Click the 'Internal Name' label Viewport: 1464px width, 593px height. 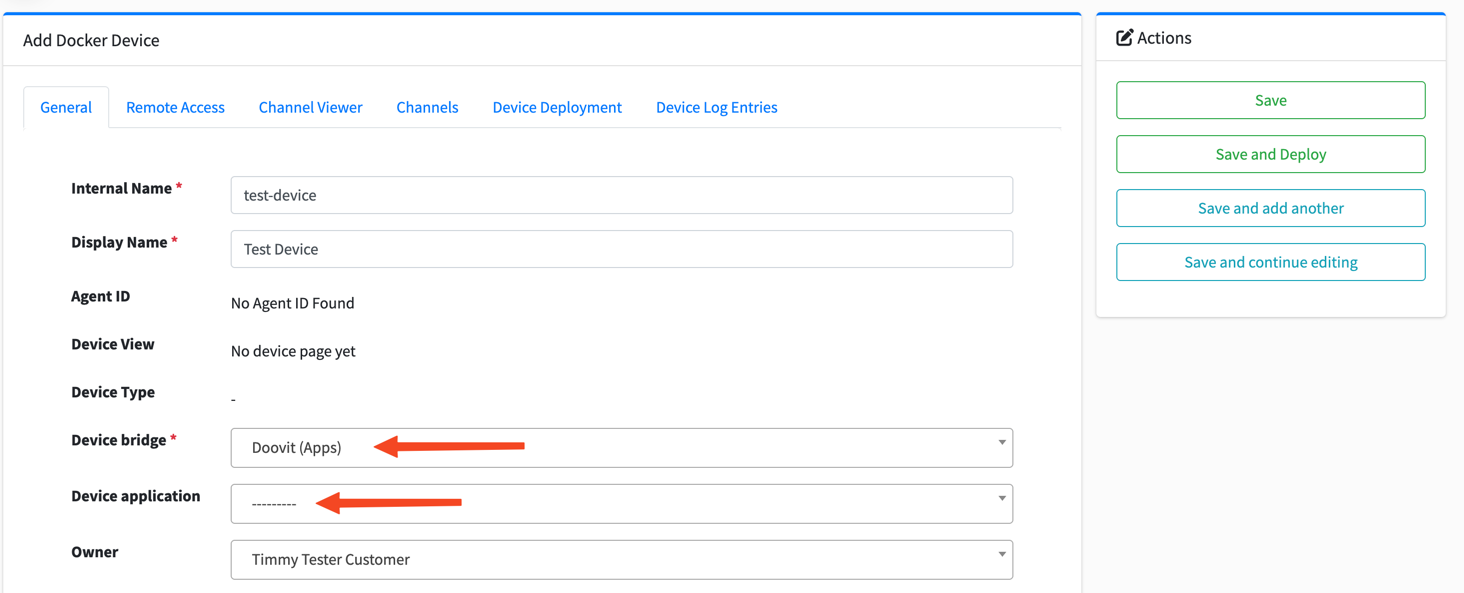coord(121,188)
